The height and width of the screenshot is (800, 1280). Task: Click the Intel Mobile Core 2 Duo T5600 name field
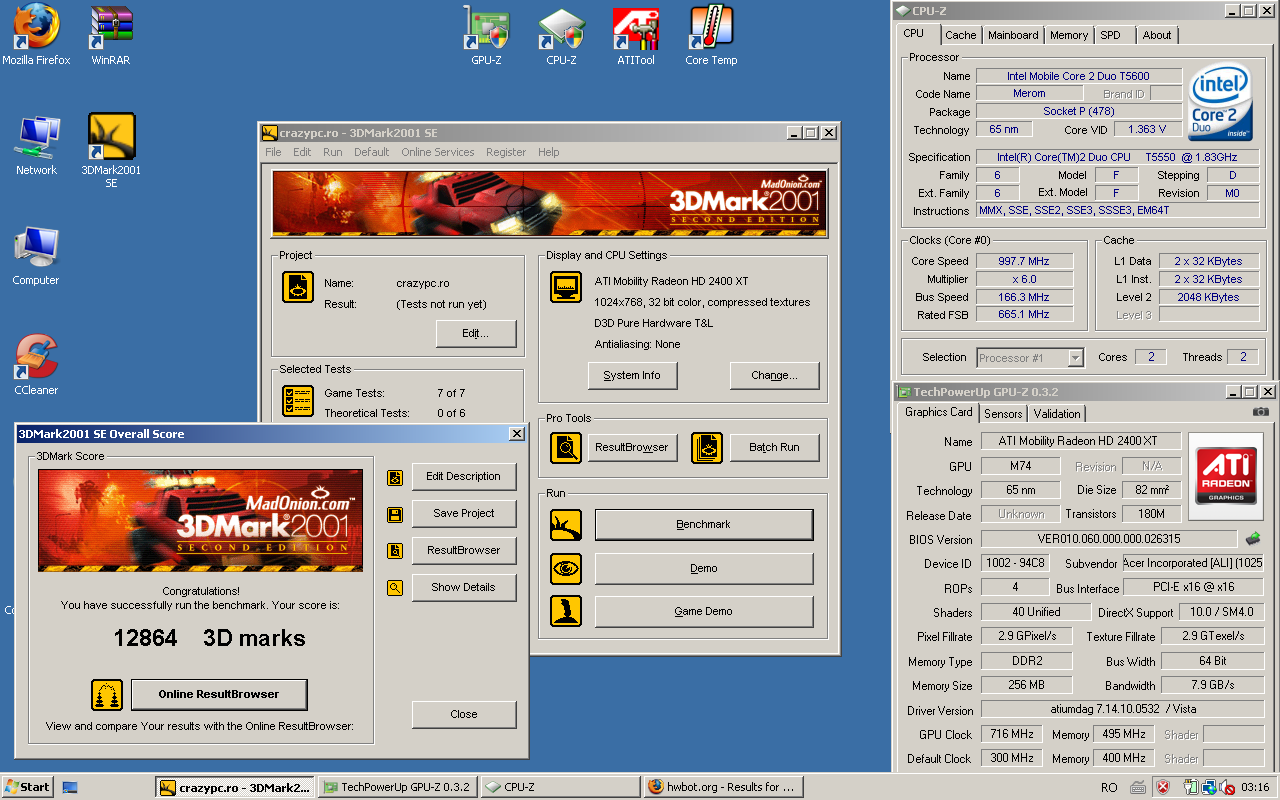(x=1078, y=76)
